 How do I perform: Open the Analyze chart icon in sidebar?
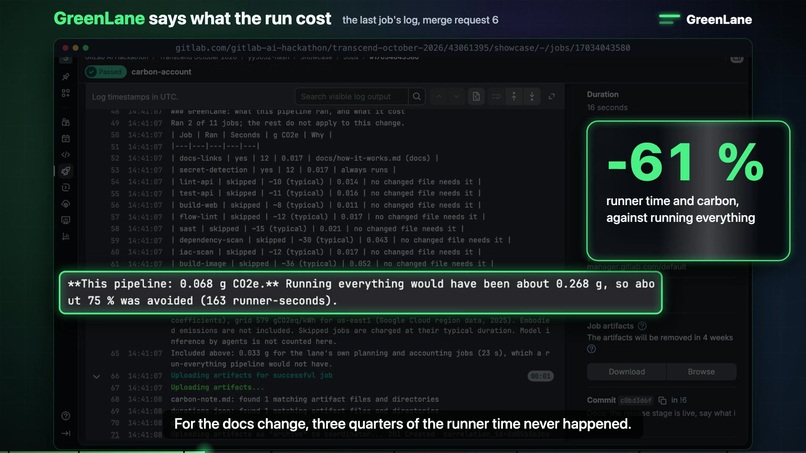(x=66, y=237)
